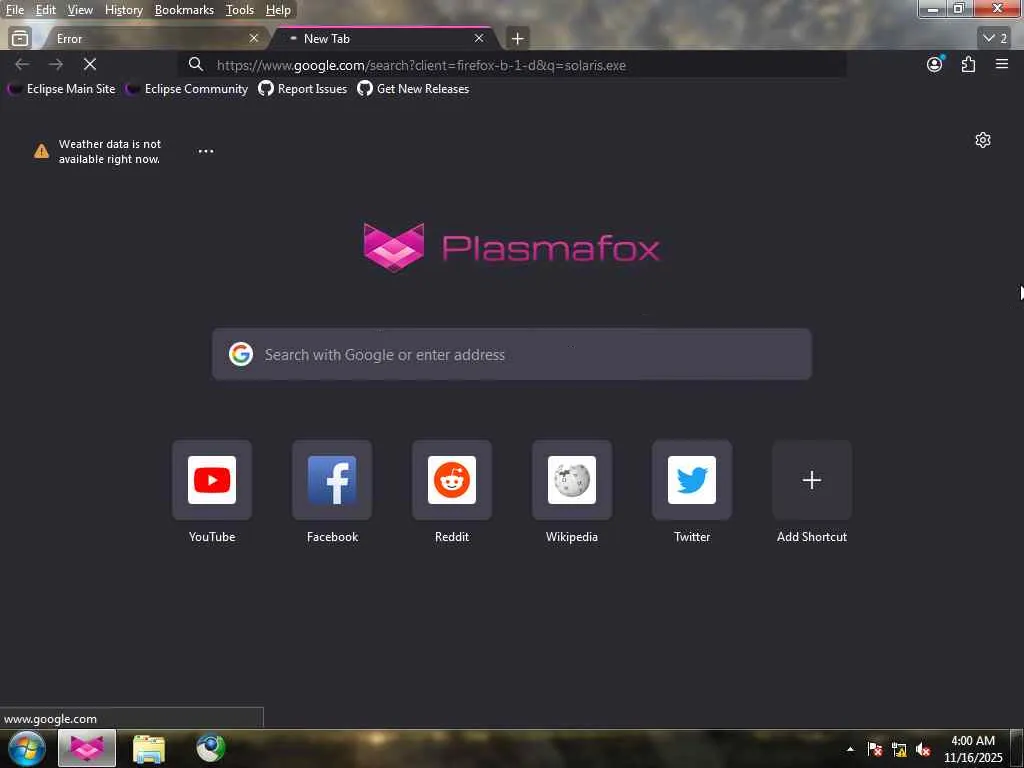Launch the globe browser taskbar icon
This screenshot has height=768, width=1024.
(210, 748)
